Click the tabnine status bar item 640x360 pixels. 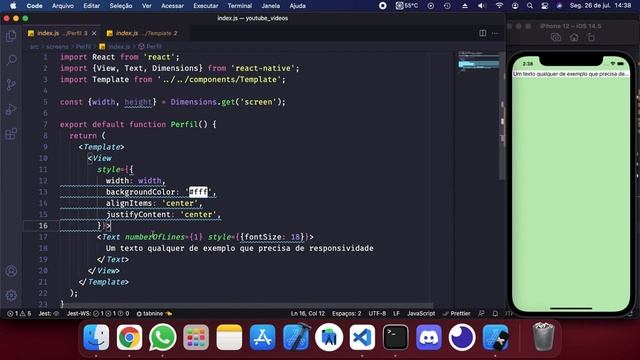coord(154,313)
